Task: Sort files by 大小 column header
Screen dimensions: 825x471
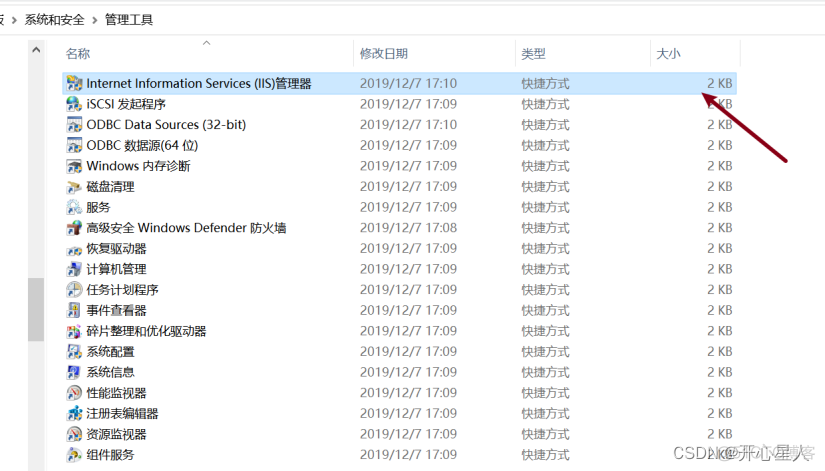Action: [668, 54]
